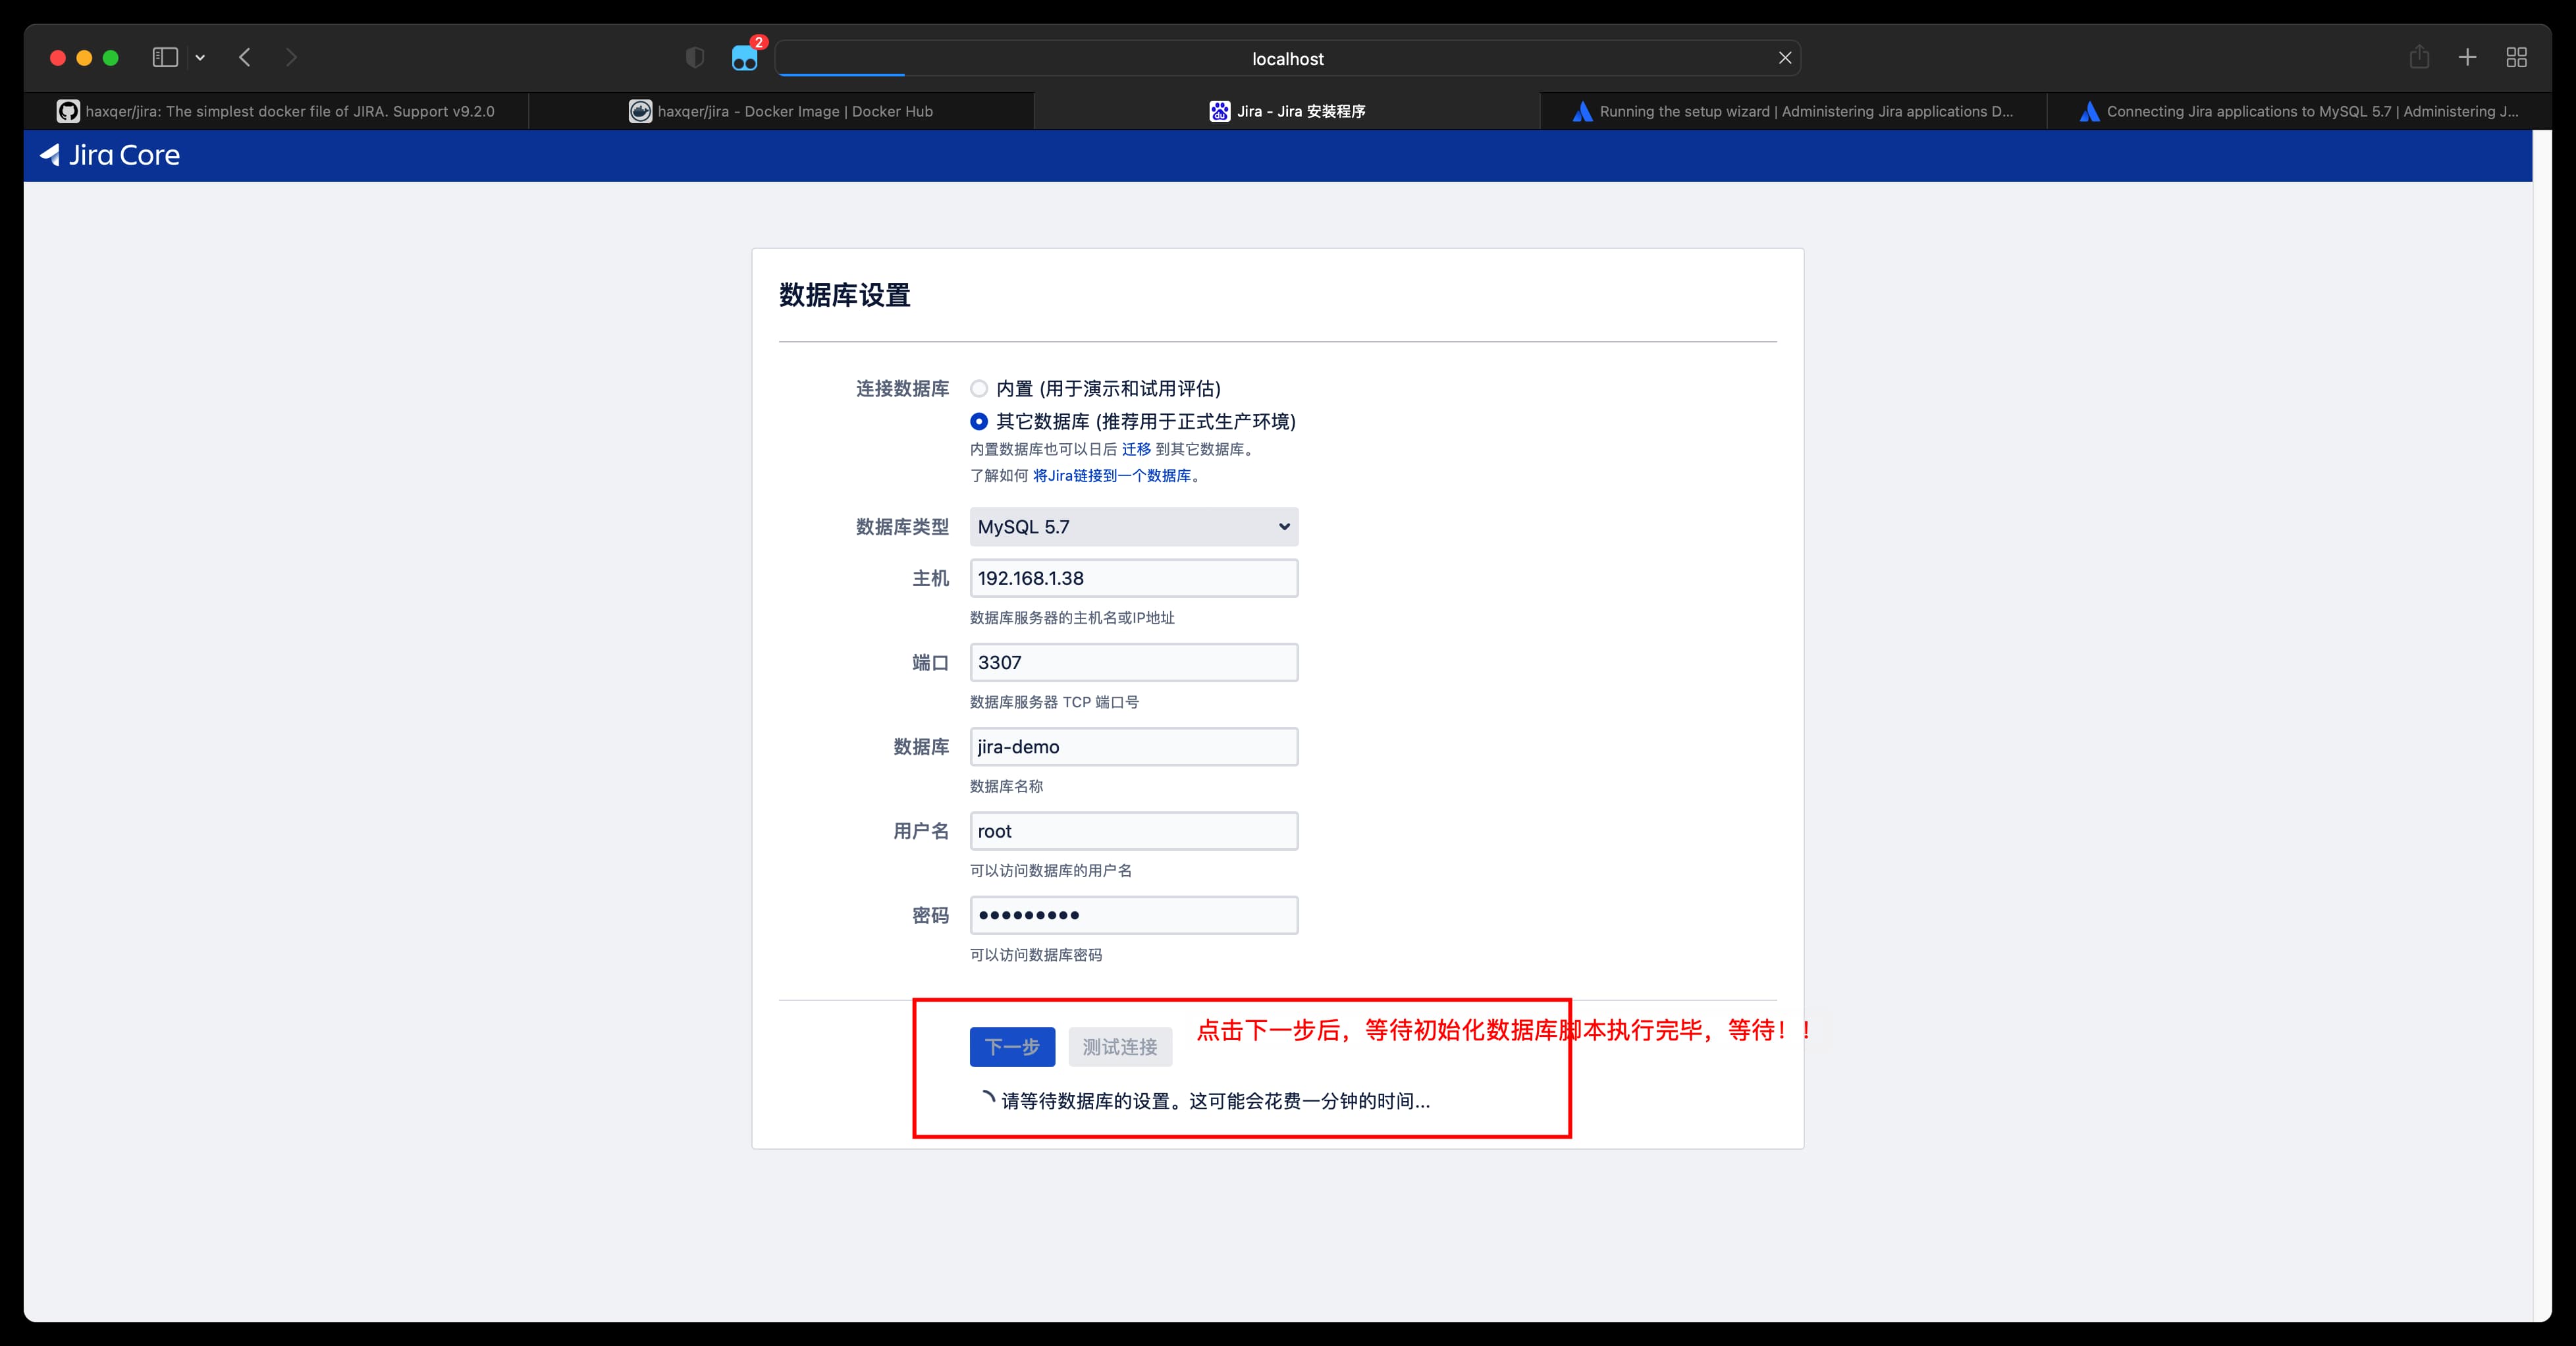Open the extension icon with badge 2
The width and height of the screenshot is (2576, 1346).
point(746,56)
